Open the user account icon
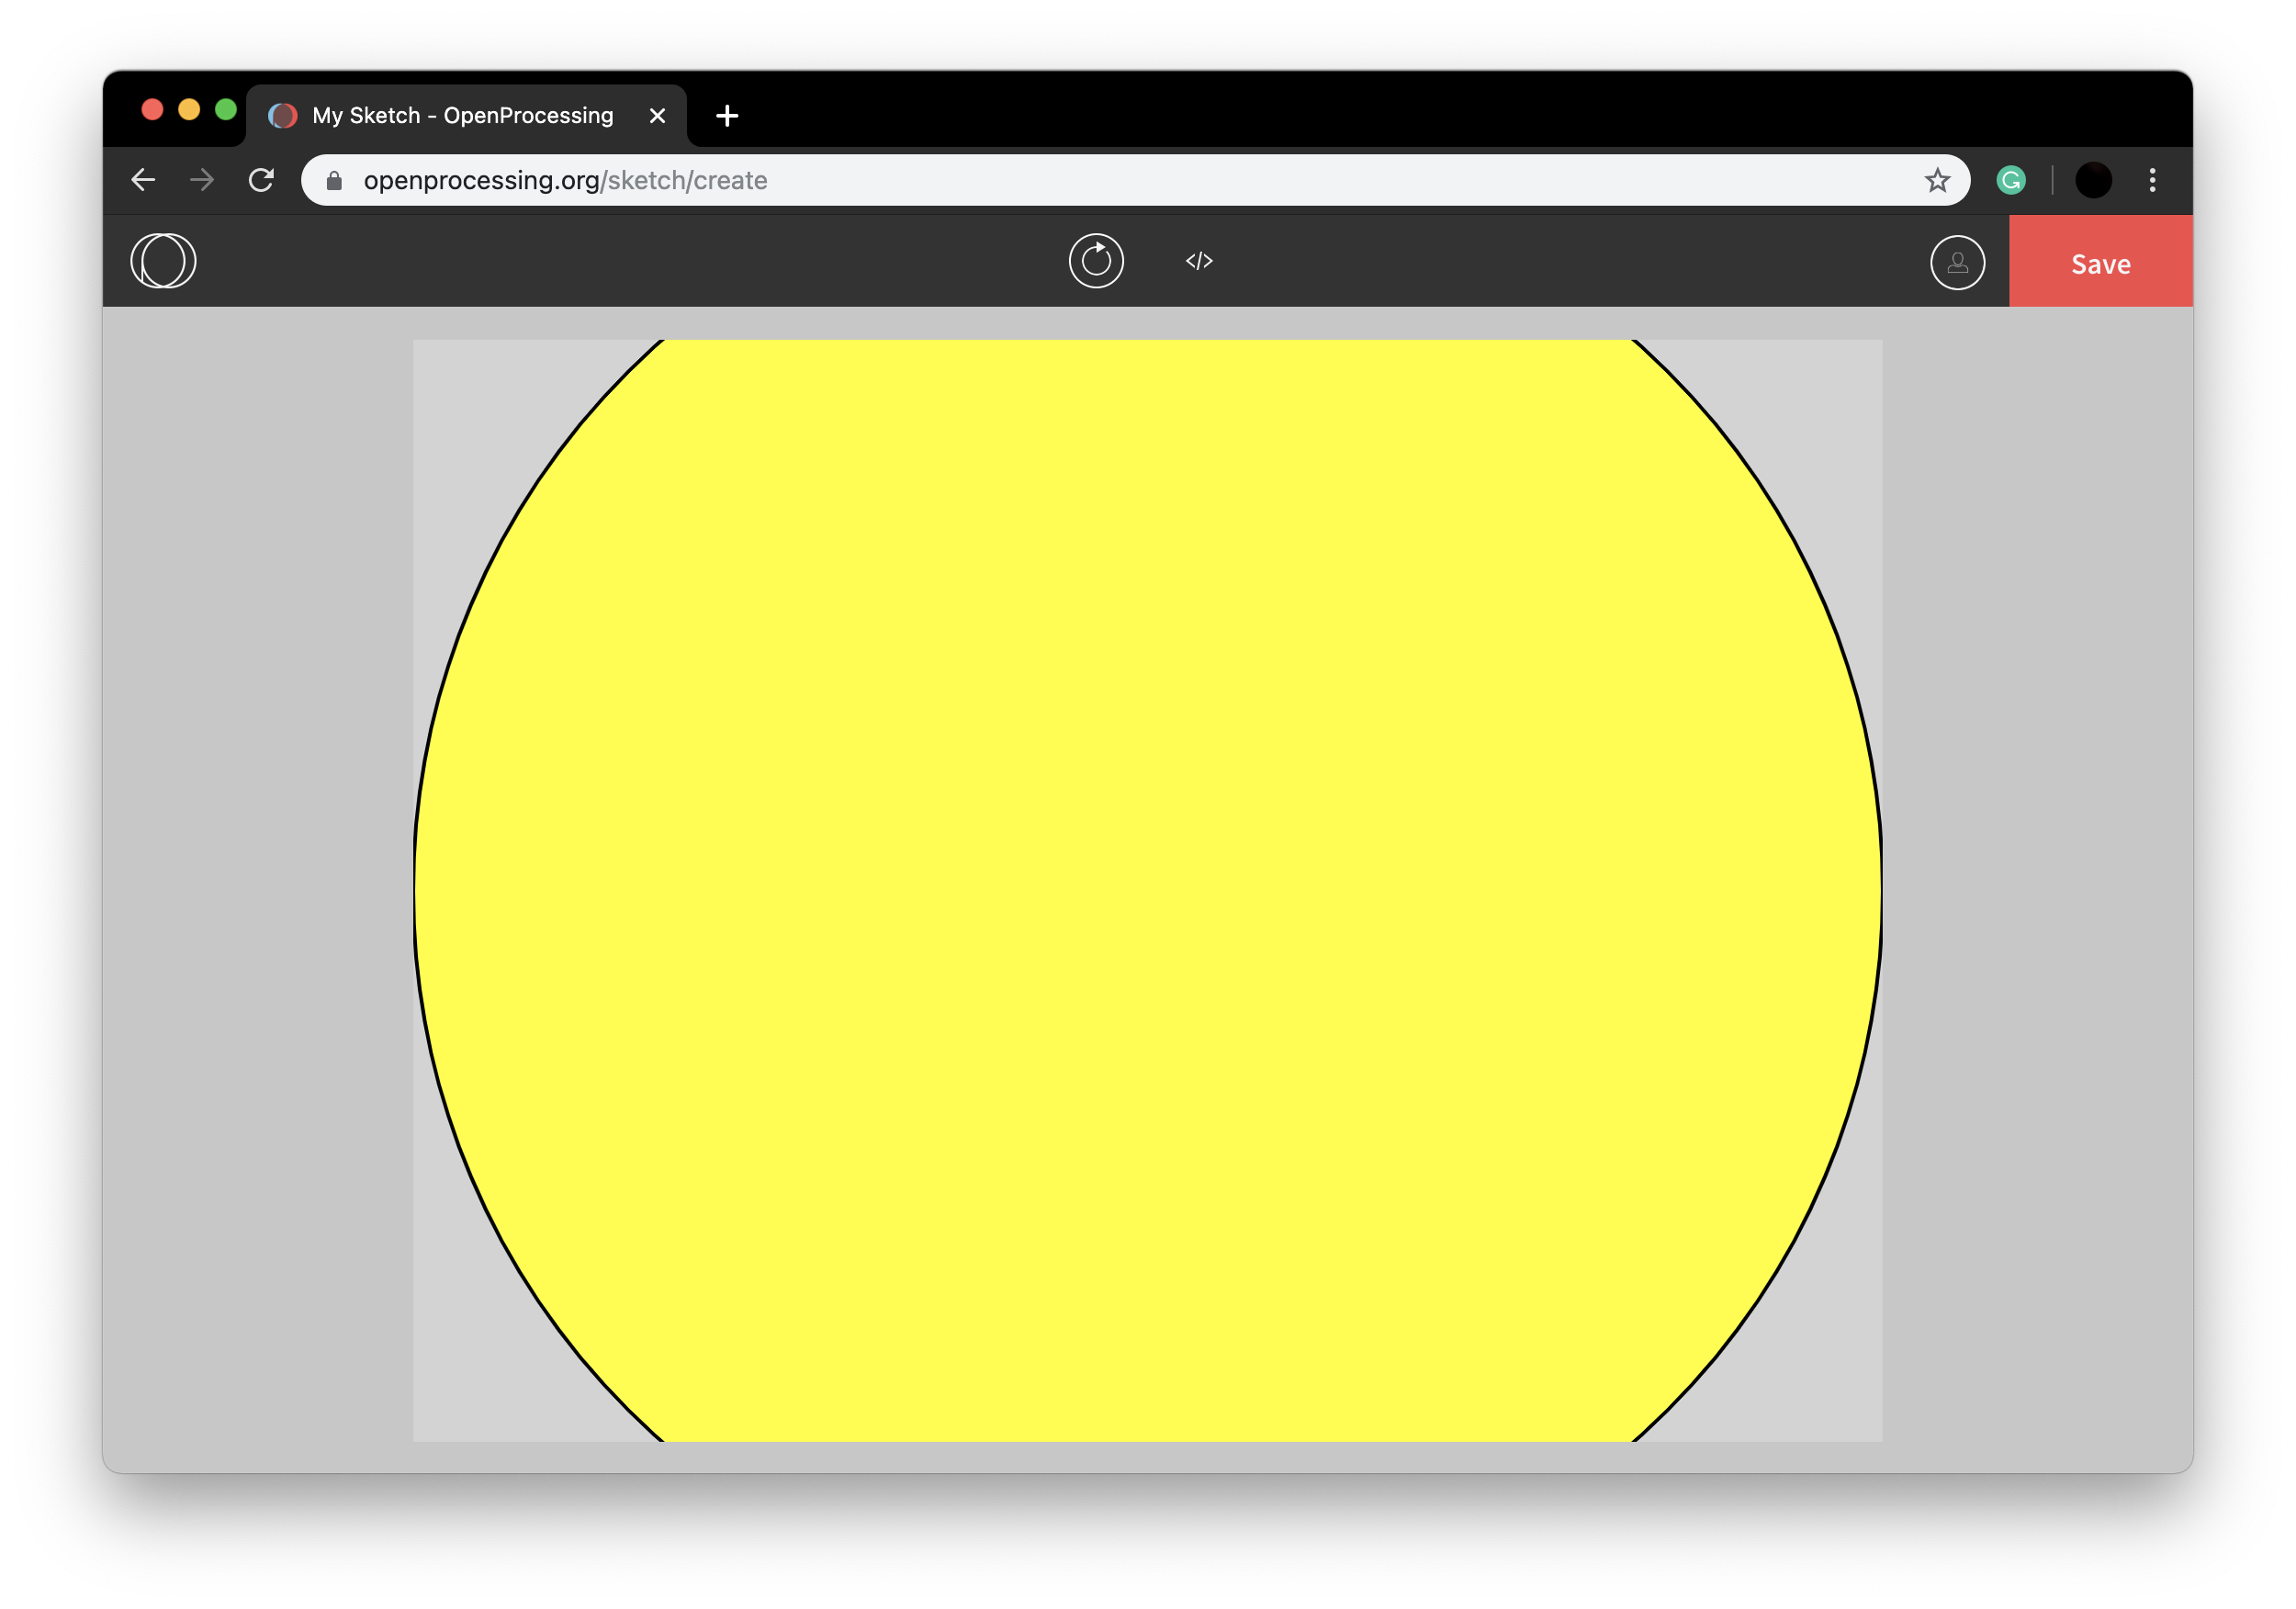Viewport: 2296px width, 1609px height. 1957,263
